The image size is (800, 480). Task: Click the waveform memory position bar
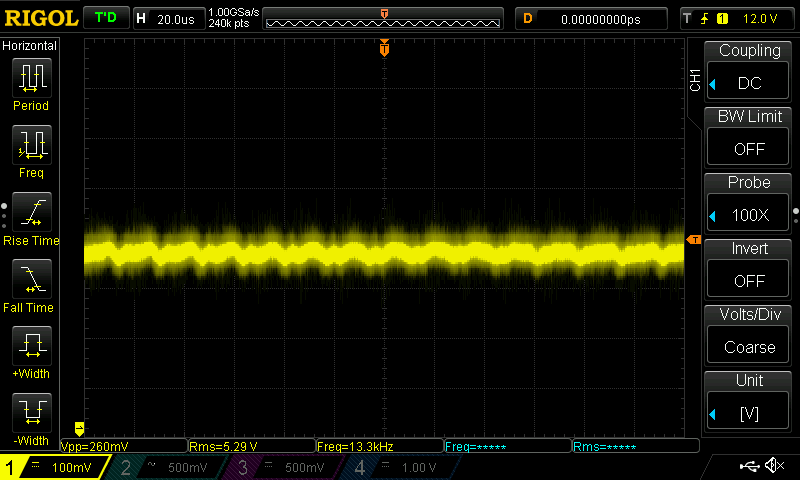click(x=384, y=20)
